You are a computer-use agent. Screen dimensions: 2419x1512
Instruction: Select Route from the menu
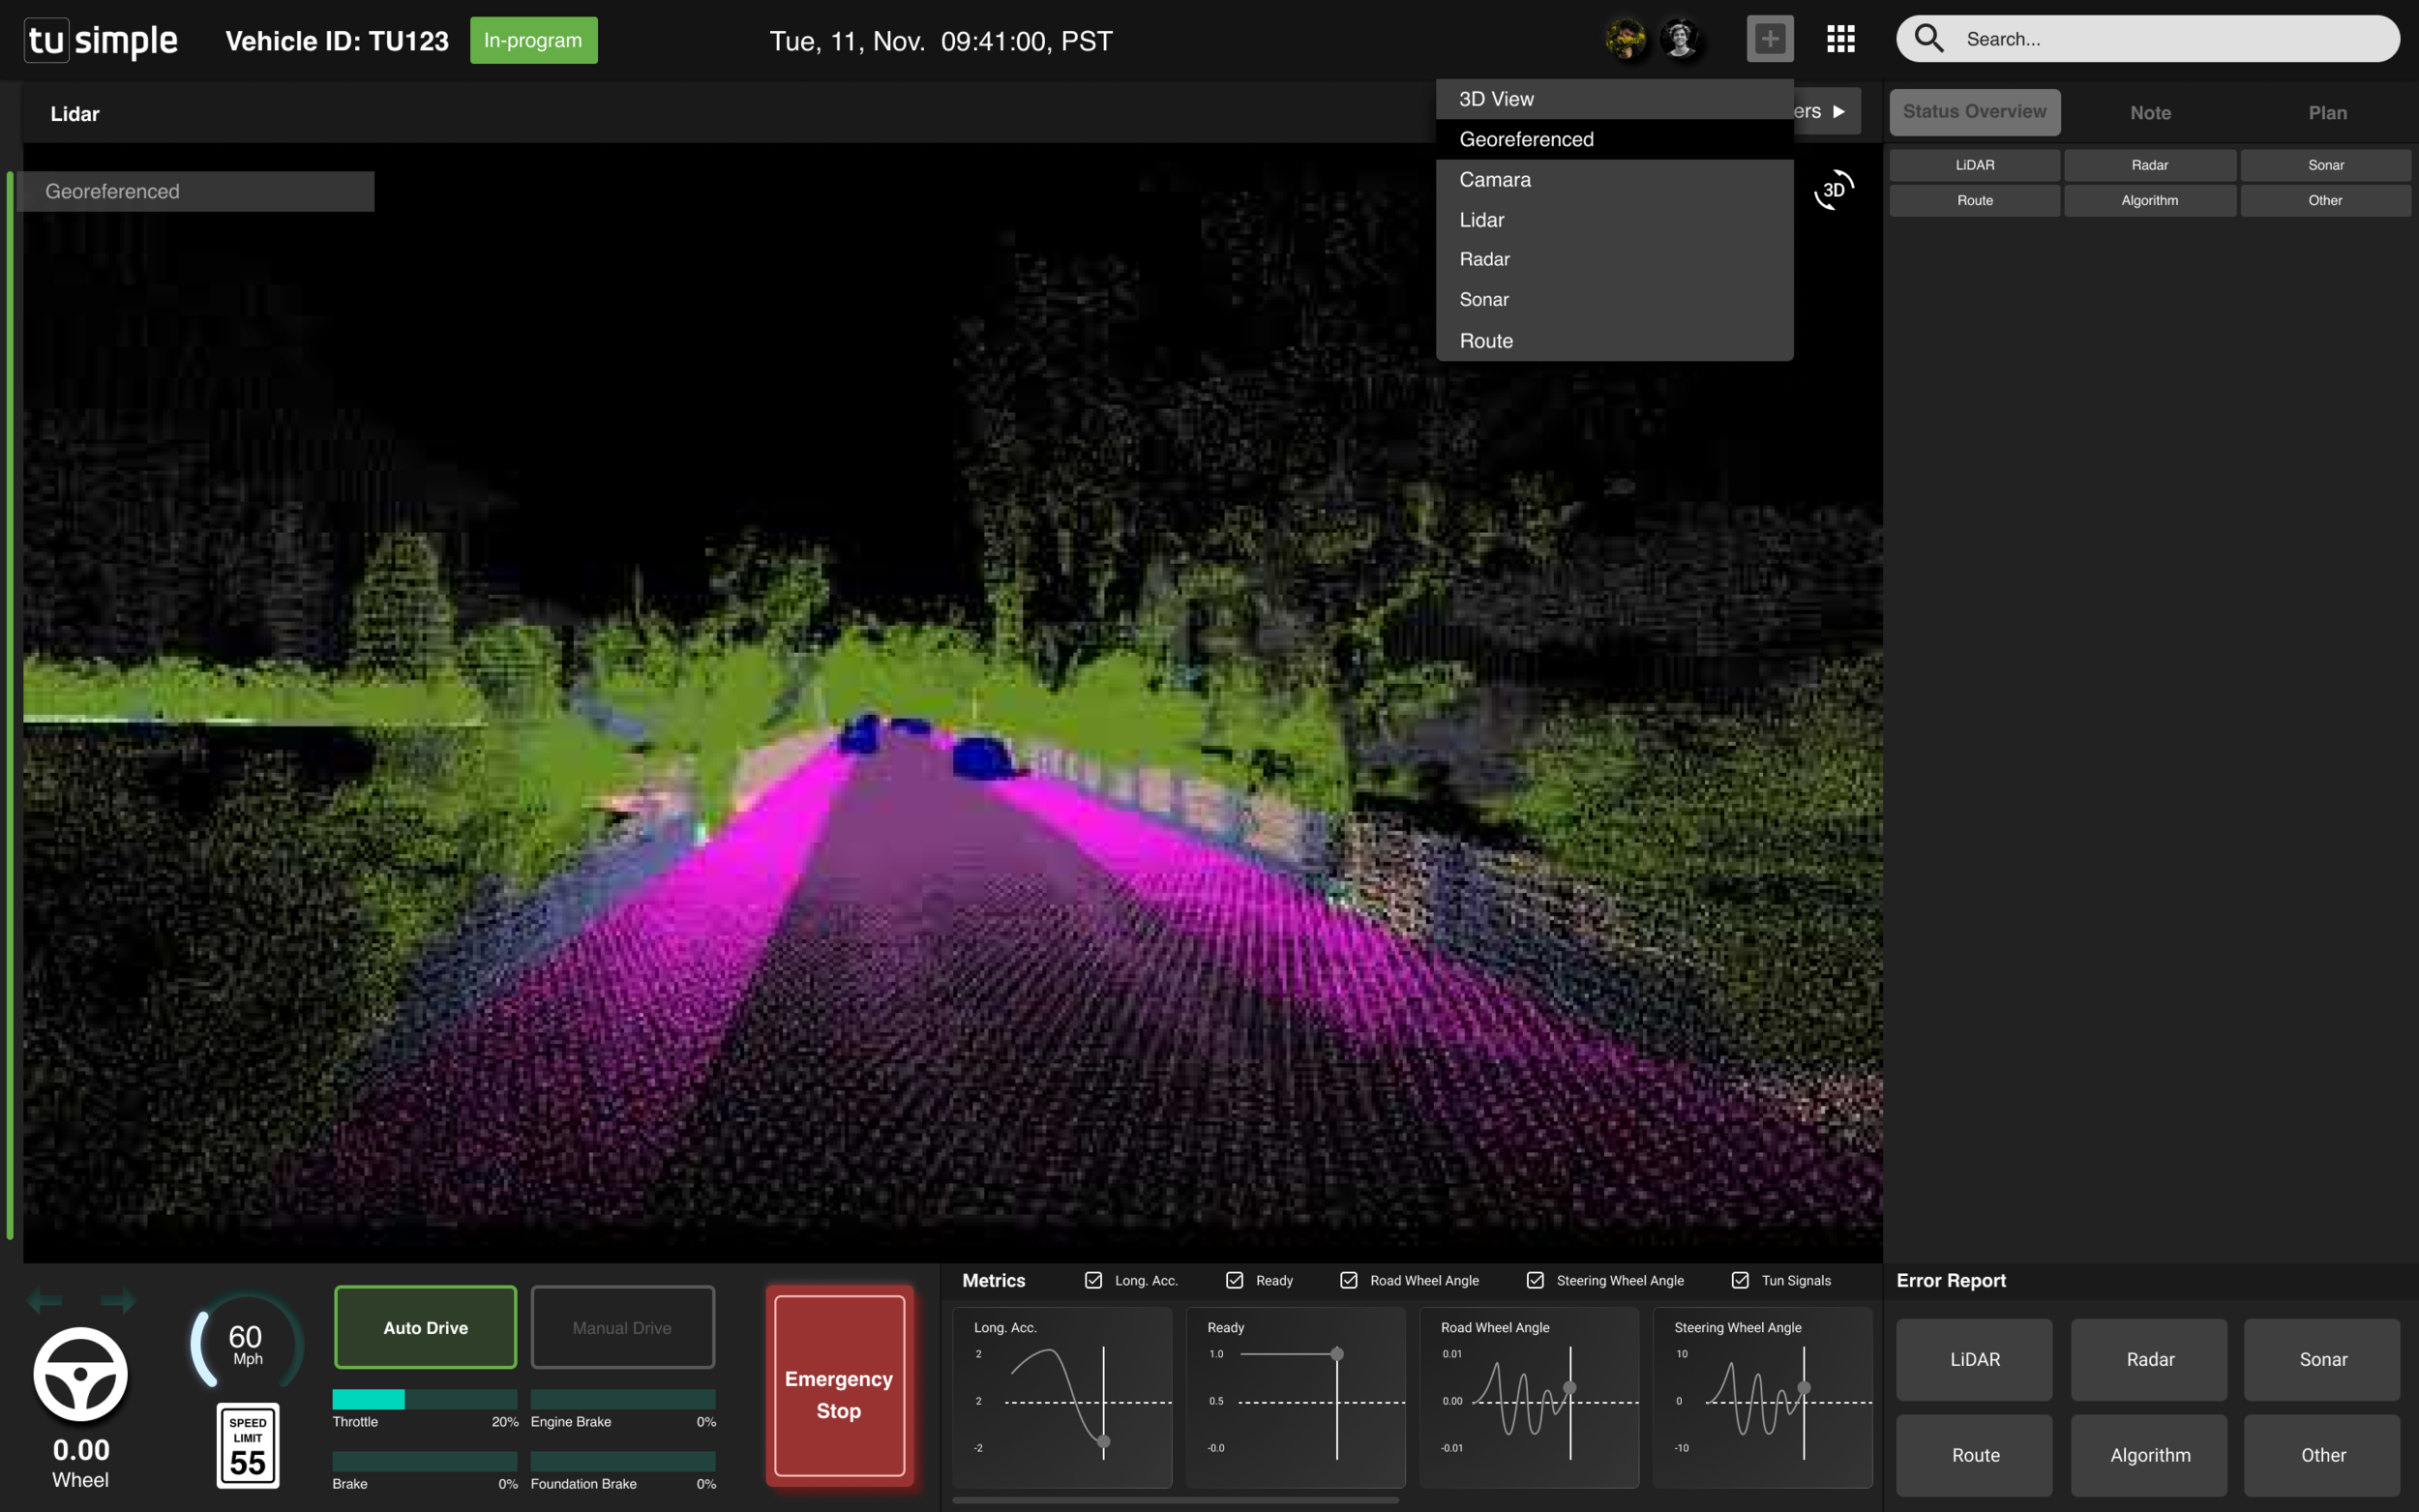[x=1614, y=340]
